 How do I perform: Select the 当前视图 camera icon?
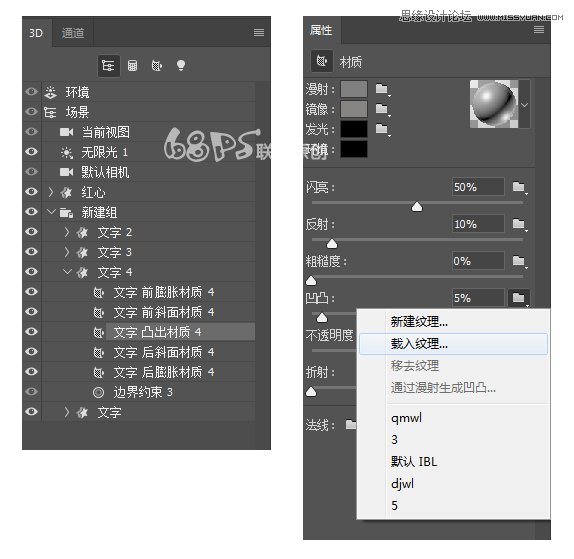click(x=66, y=132)
